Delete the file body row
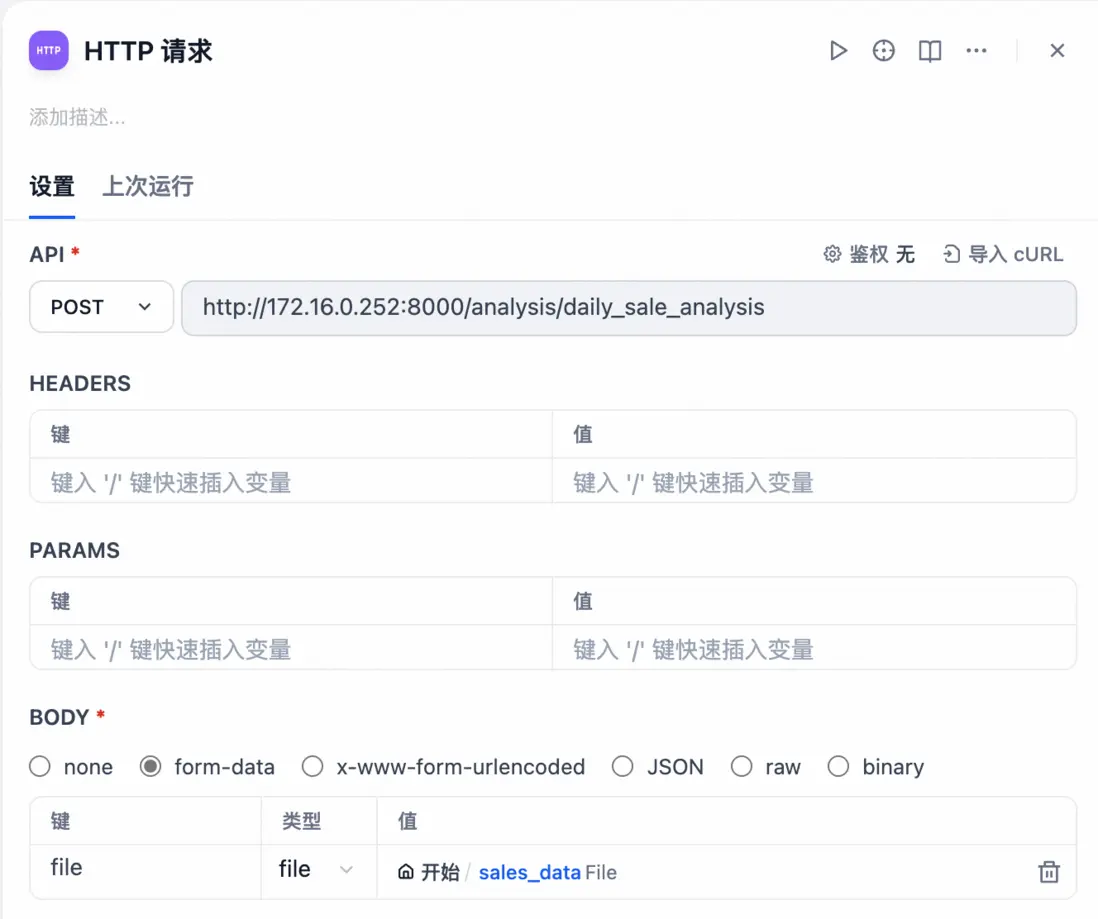 click(x=1048, y=872)
